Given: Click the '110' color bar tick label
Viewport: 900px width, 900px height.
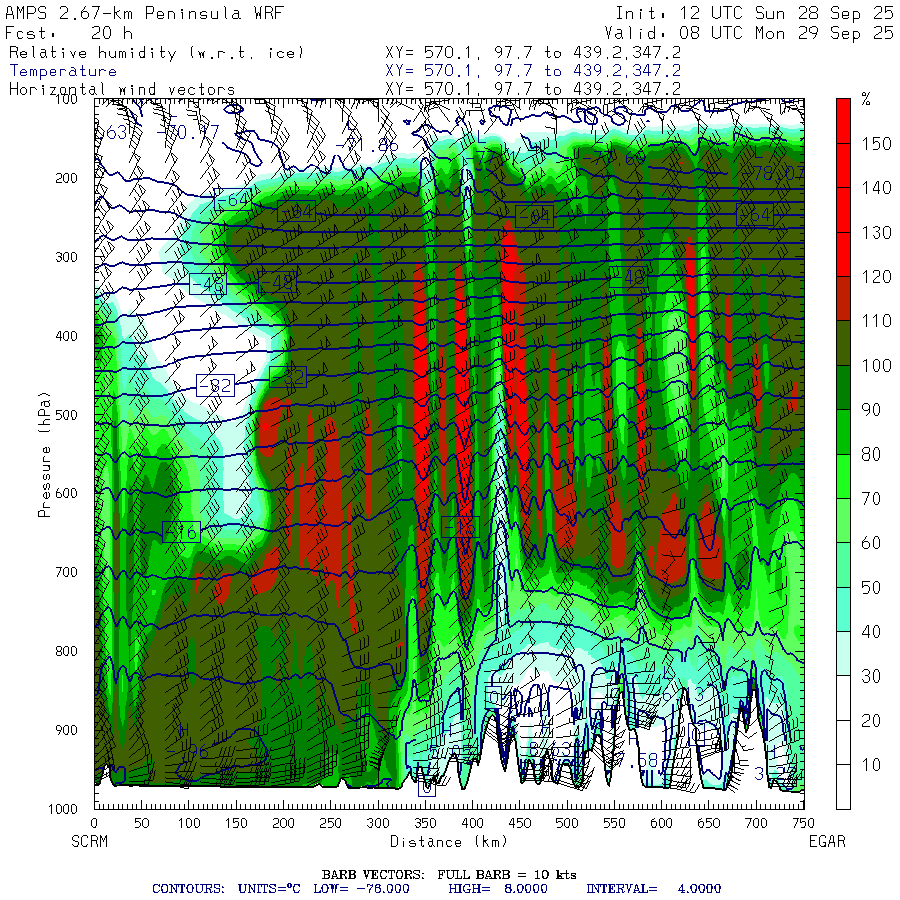Looking at the screenshot, I should 876,321.
